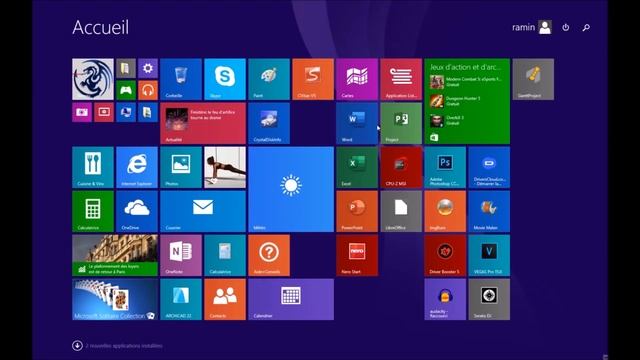Open the Excel tile
This screenshot has height=360, width=640.
(x=357, y=167)
